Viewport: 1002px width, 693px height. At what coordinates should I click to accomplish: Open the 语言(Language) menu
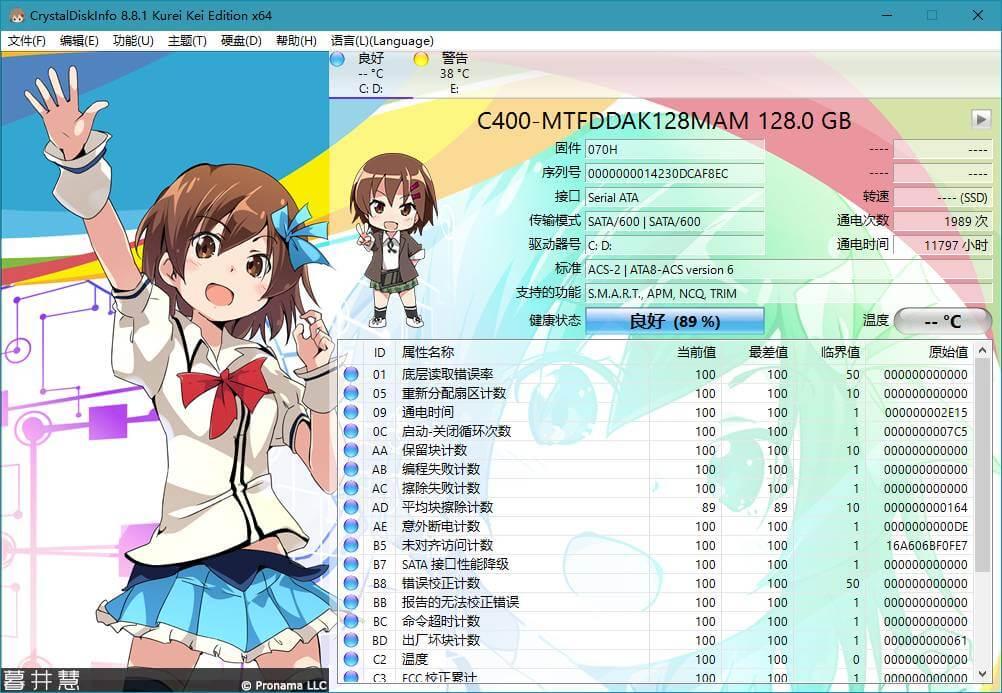tap(383, 40)
